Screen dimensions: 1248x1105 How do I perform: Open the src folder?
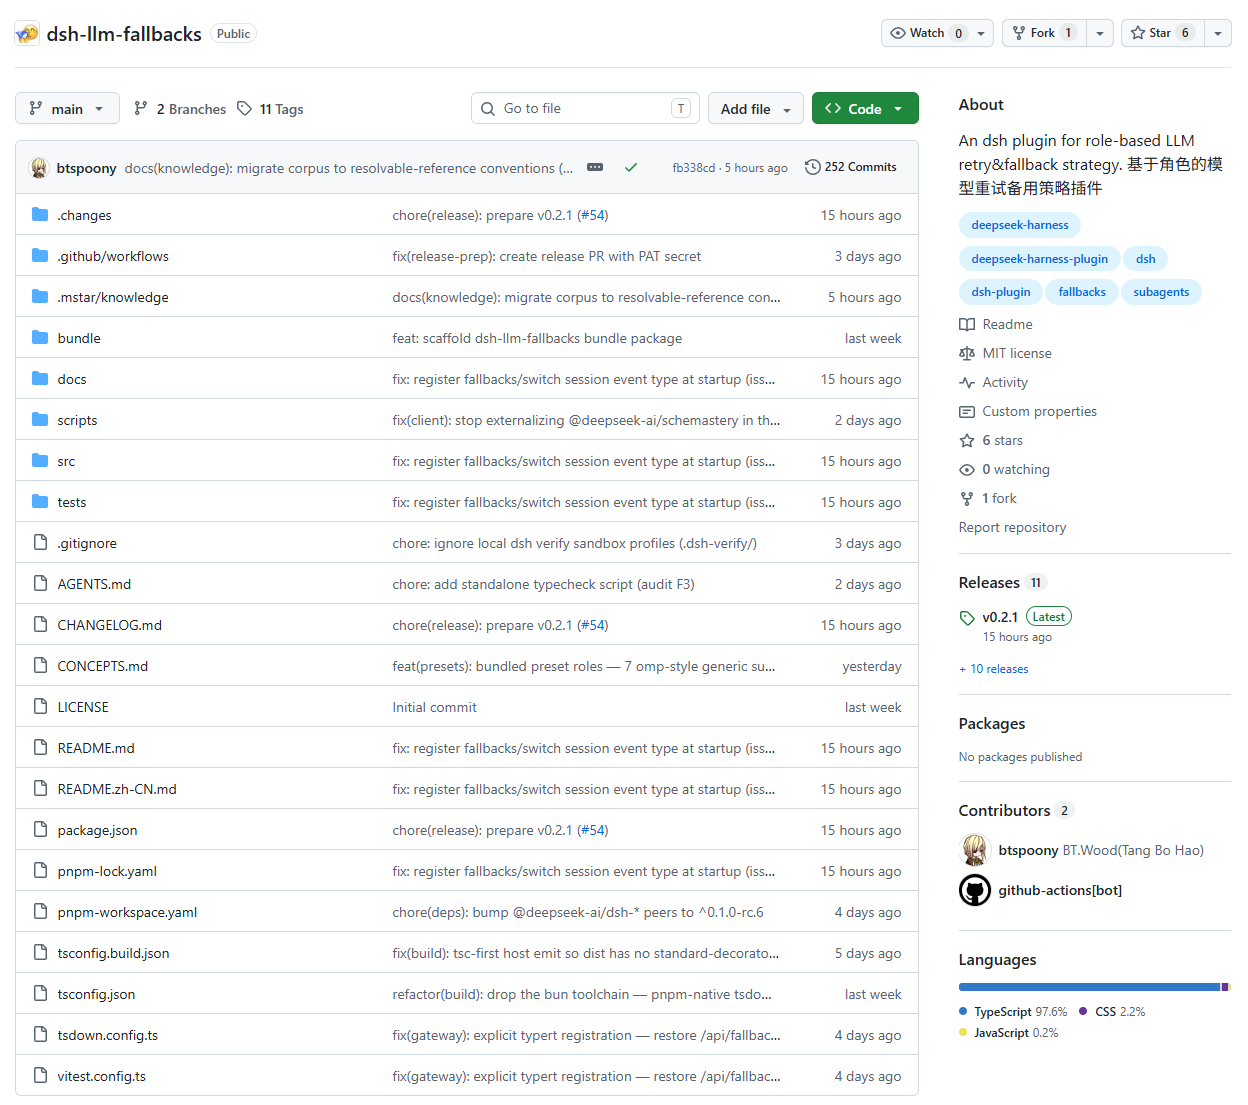(x=66, y=461)
